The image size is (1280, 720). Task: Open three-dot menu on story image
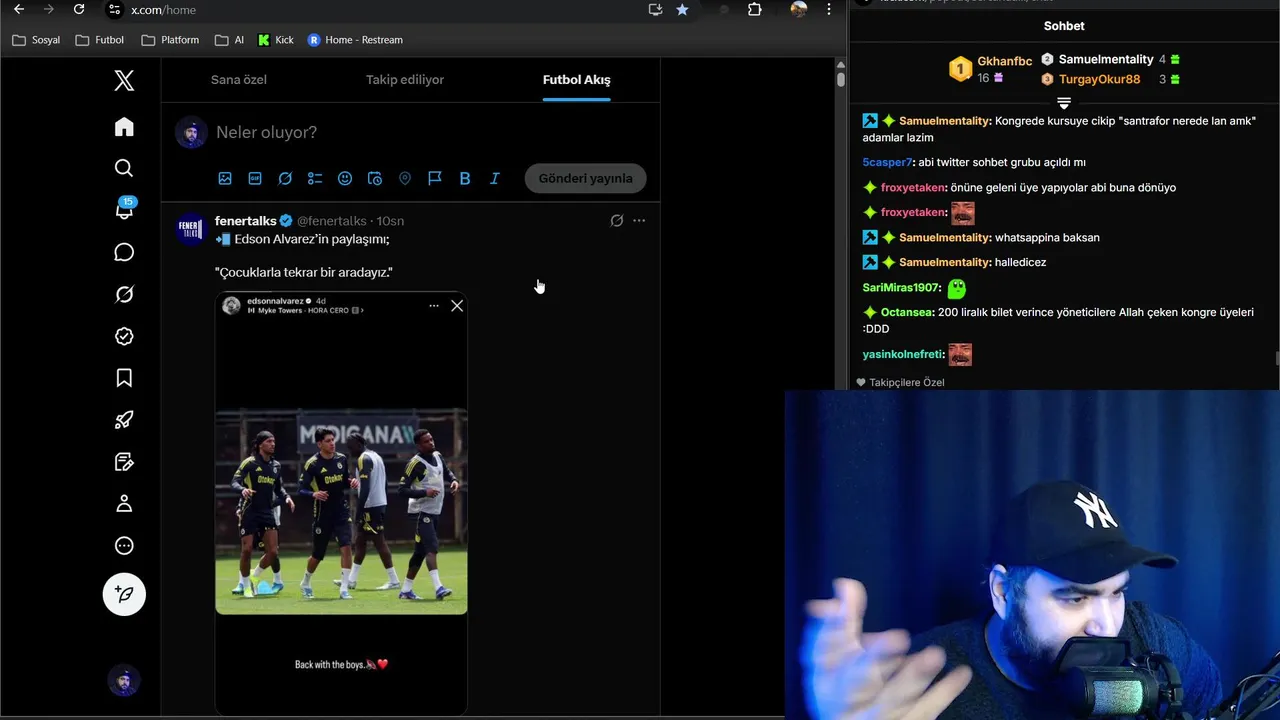tap(434, 306)
